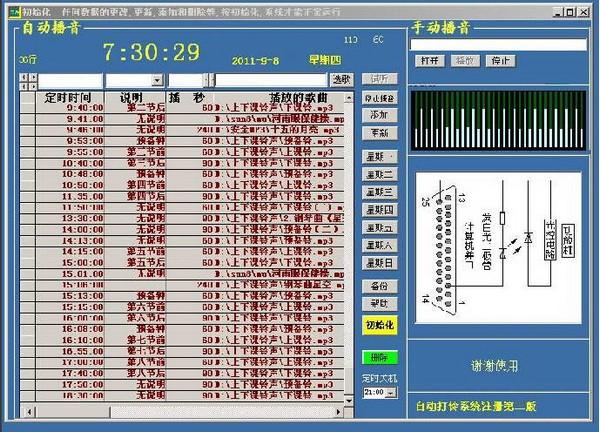Add a schedule entry with 添加

click(380, 115)
